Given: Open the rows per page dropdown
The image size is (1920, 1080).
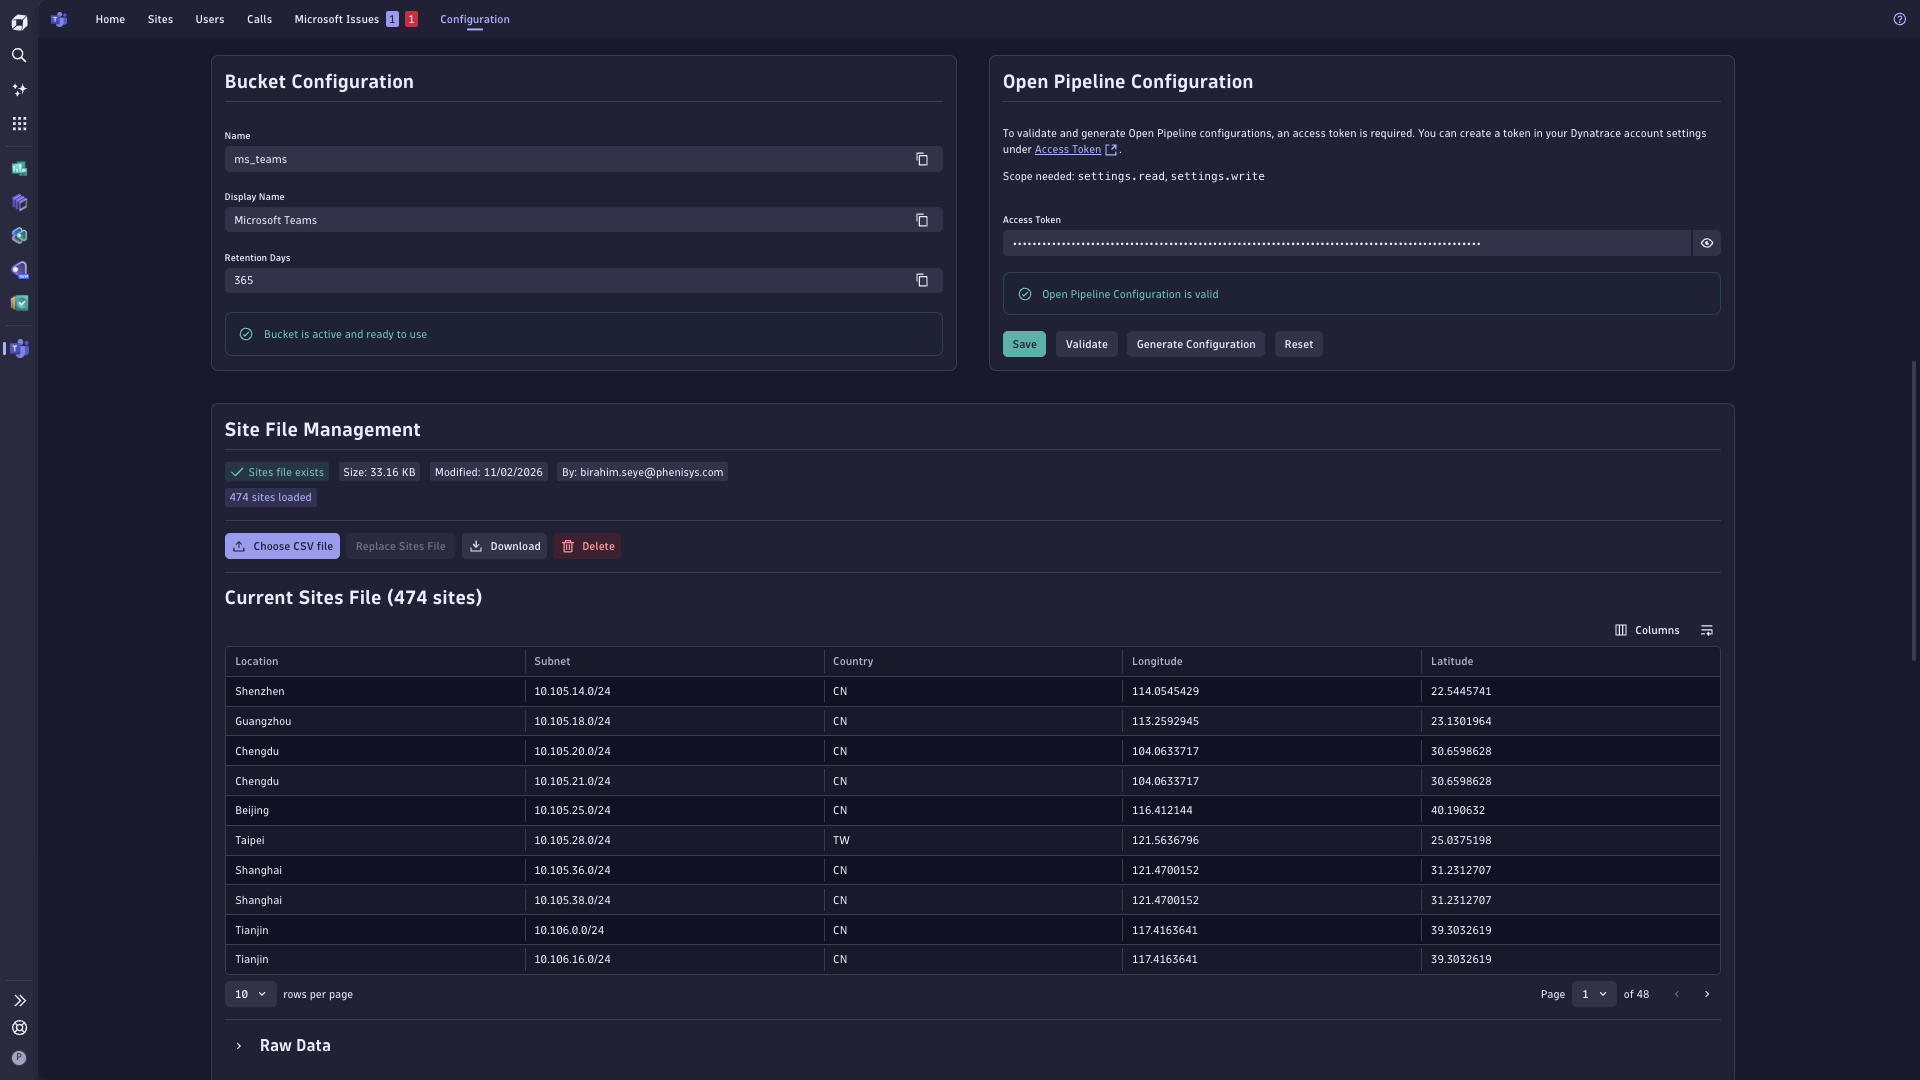Looking at the screenshot, I should (250, 994).
